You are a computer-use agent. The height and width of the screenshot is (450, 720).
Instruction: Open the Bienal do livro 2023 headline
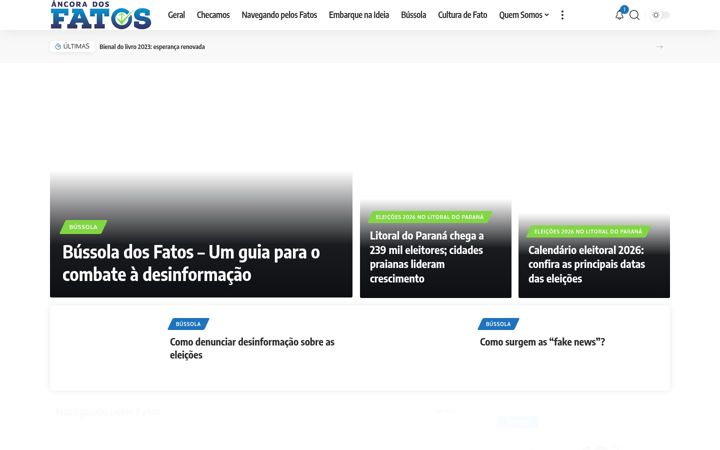(x=152, y=47)
